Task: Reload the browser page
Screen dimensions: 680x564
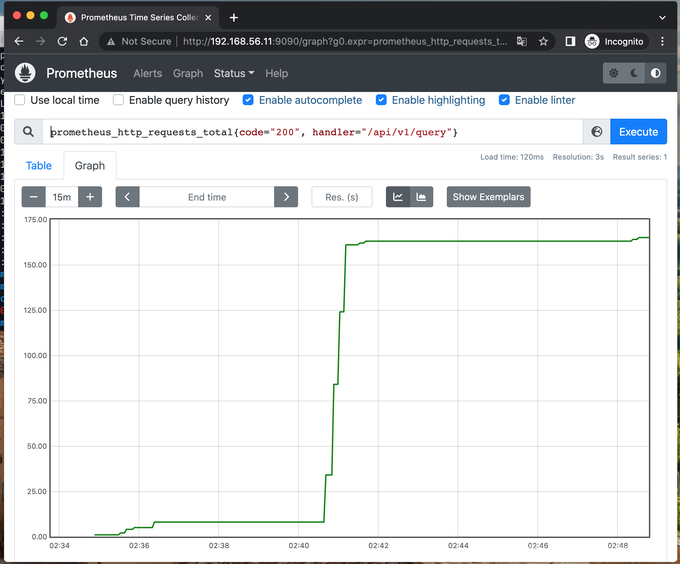Action: [x=62, y=42]
